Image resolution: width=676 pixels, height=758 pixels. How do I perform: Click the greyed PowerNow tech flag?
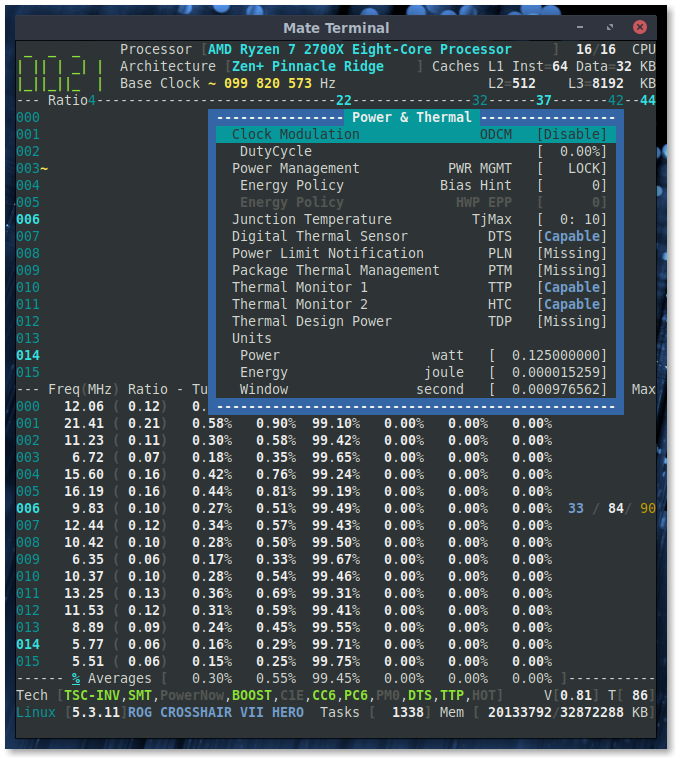(191, 695)
